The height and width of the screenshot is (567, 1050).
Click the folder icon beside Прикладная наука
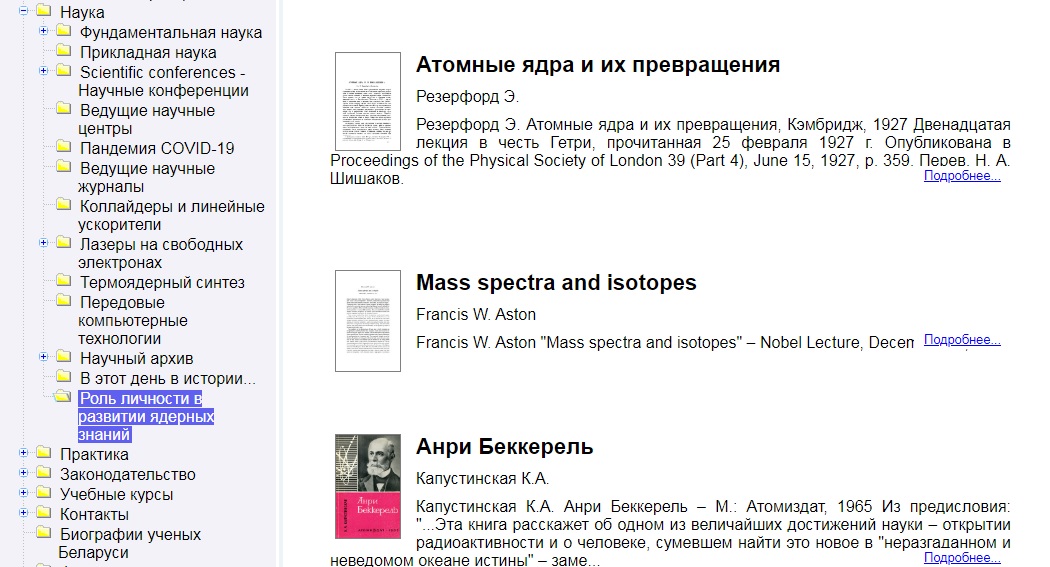[63, 51]
